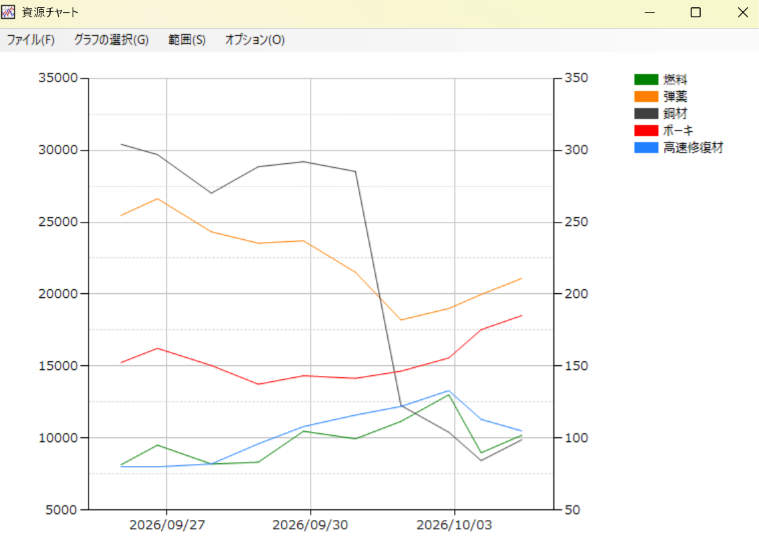The image size is (759, 555).
Task: Click the ボーキ legend label
Action: pyautogui.click(x=678, y=131)
